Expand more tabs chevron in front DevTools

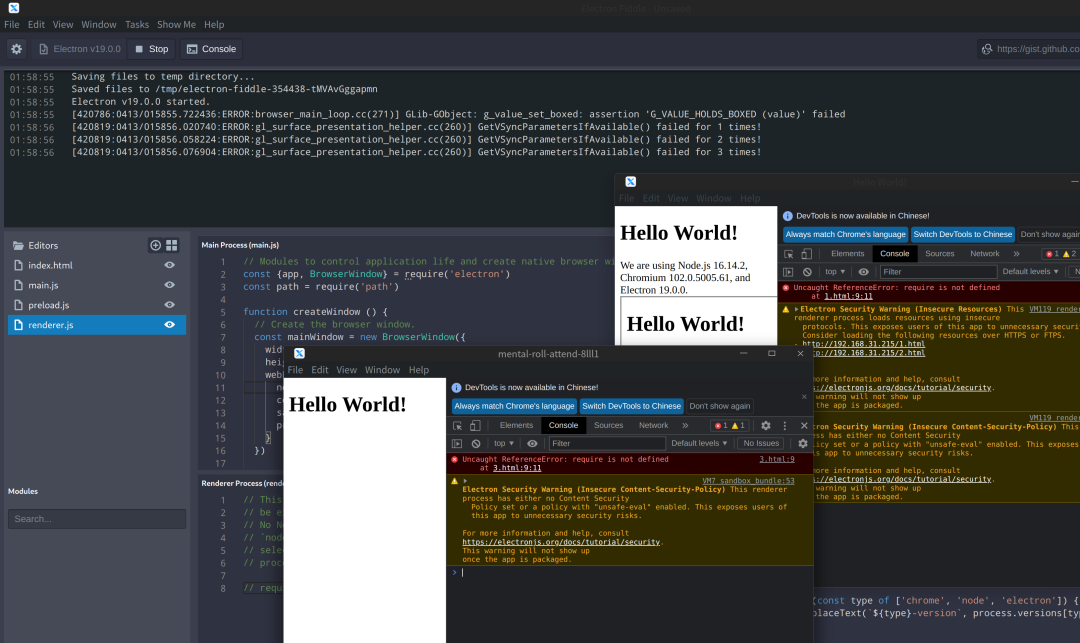[685, 425]
